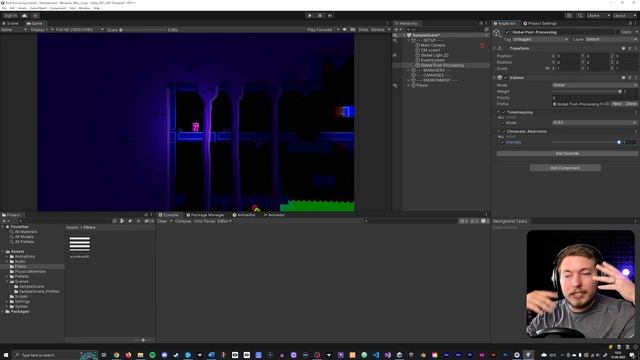Toggle the Volume component enabled checkbox
The image size is (640, 360).
coord(505,78)
